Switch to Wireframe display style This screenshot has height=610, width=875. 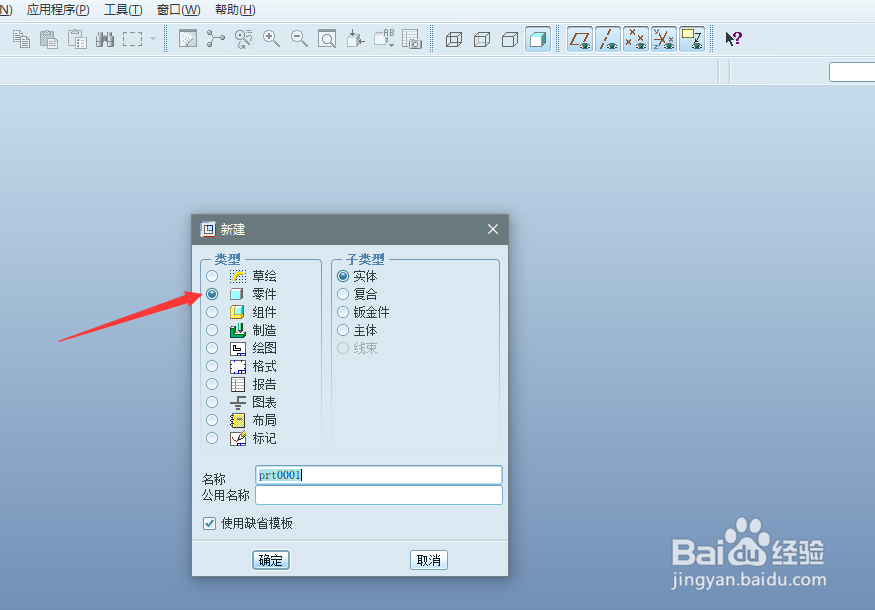click(x=454, y=40)
